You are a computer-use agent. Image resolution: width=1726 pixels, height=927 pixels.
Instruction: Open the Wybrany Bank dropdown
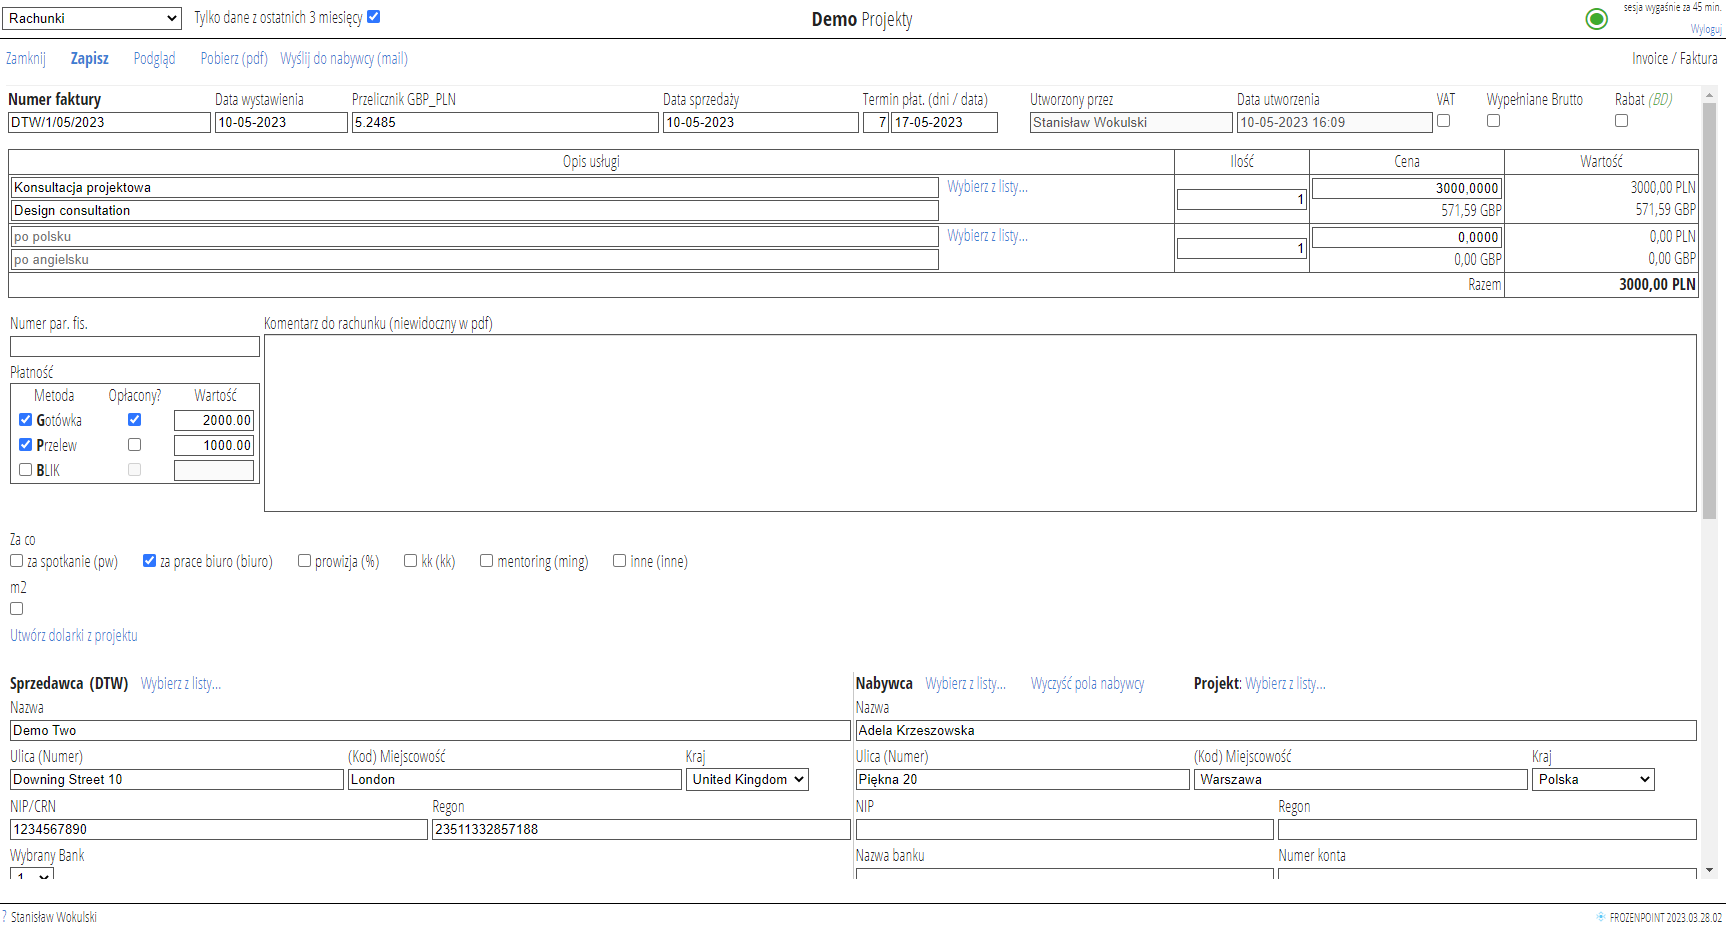coord(32,874)
